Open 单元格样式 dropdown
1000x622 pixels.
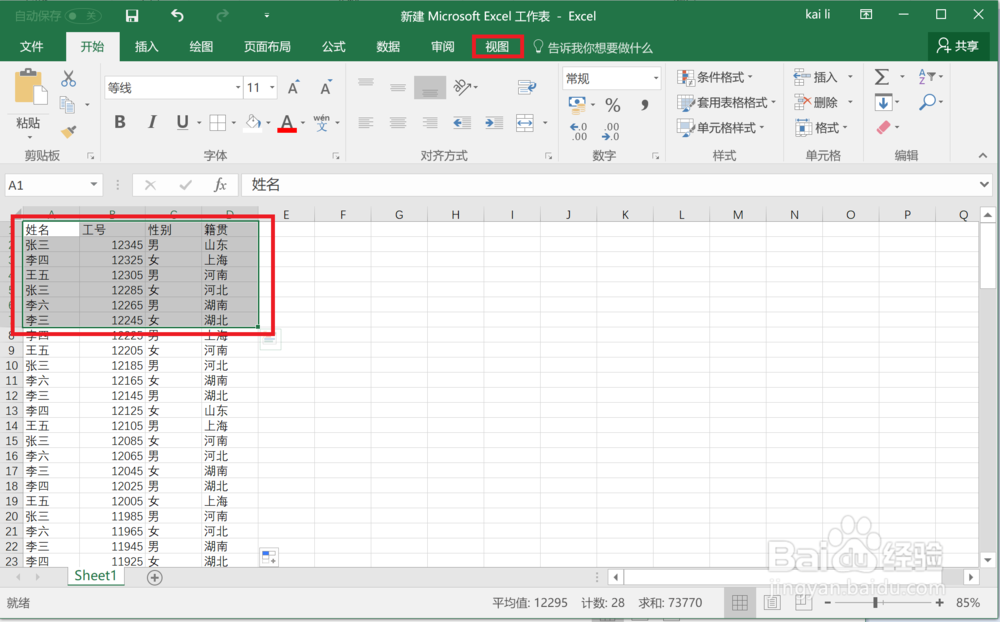click(x=721, y=128)
